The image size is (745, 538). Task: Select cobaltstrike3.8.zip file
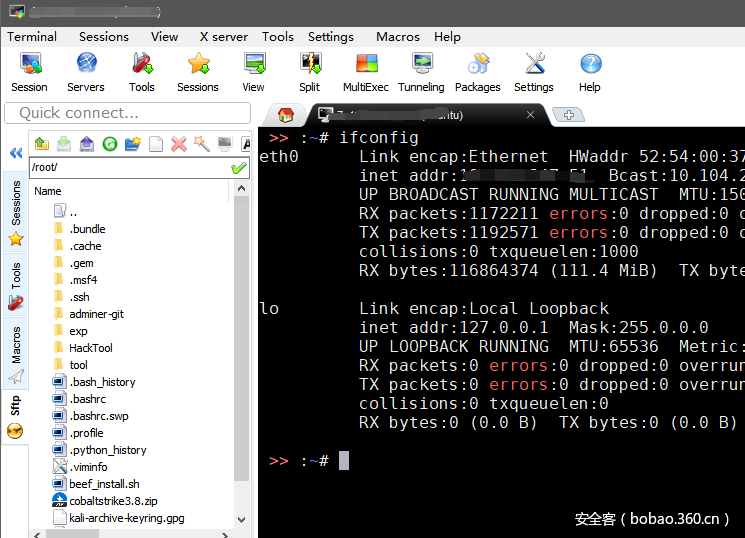tap(112, 501)
